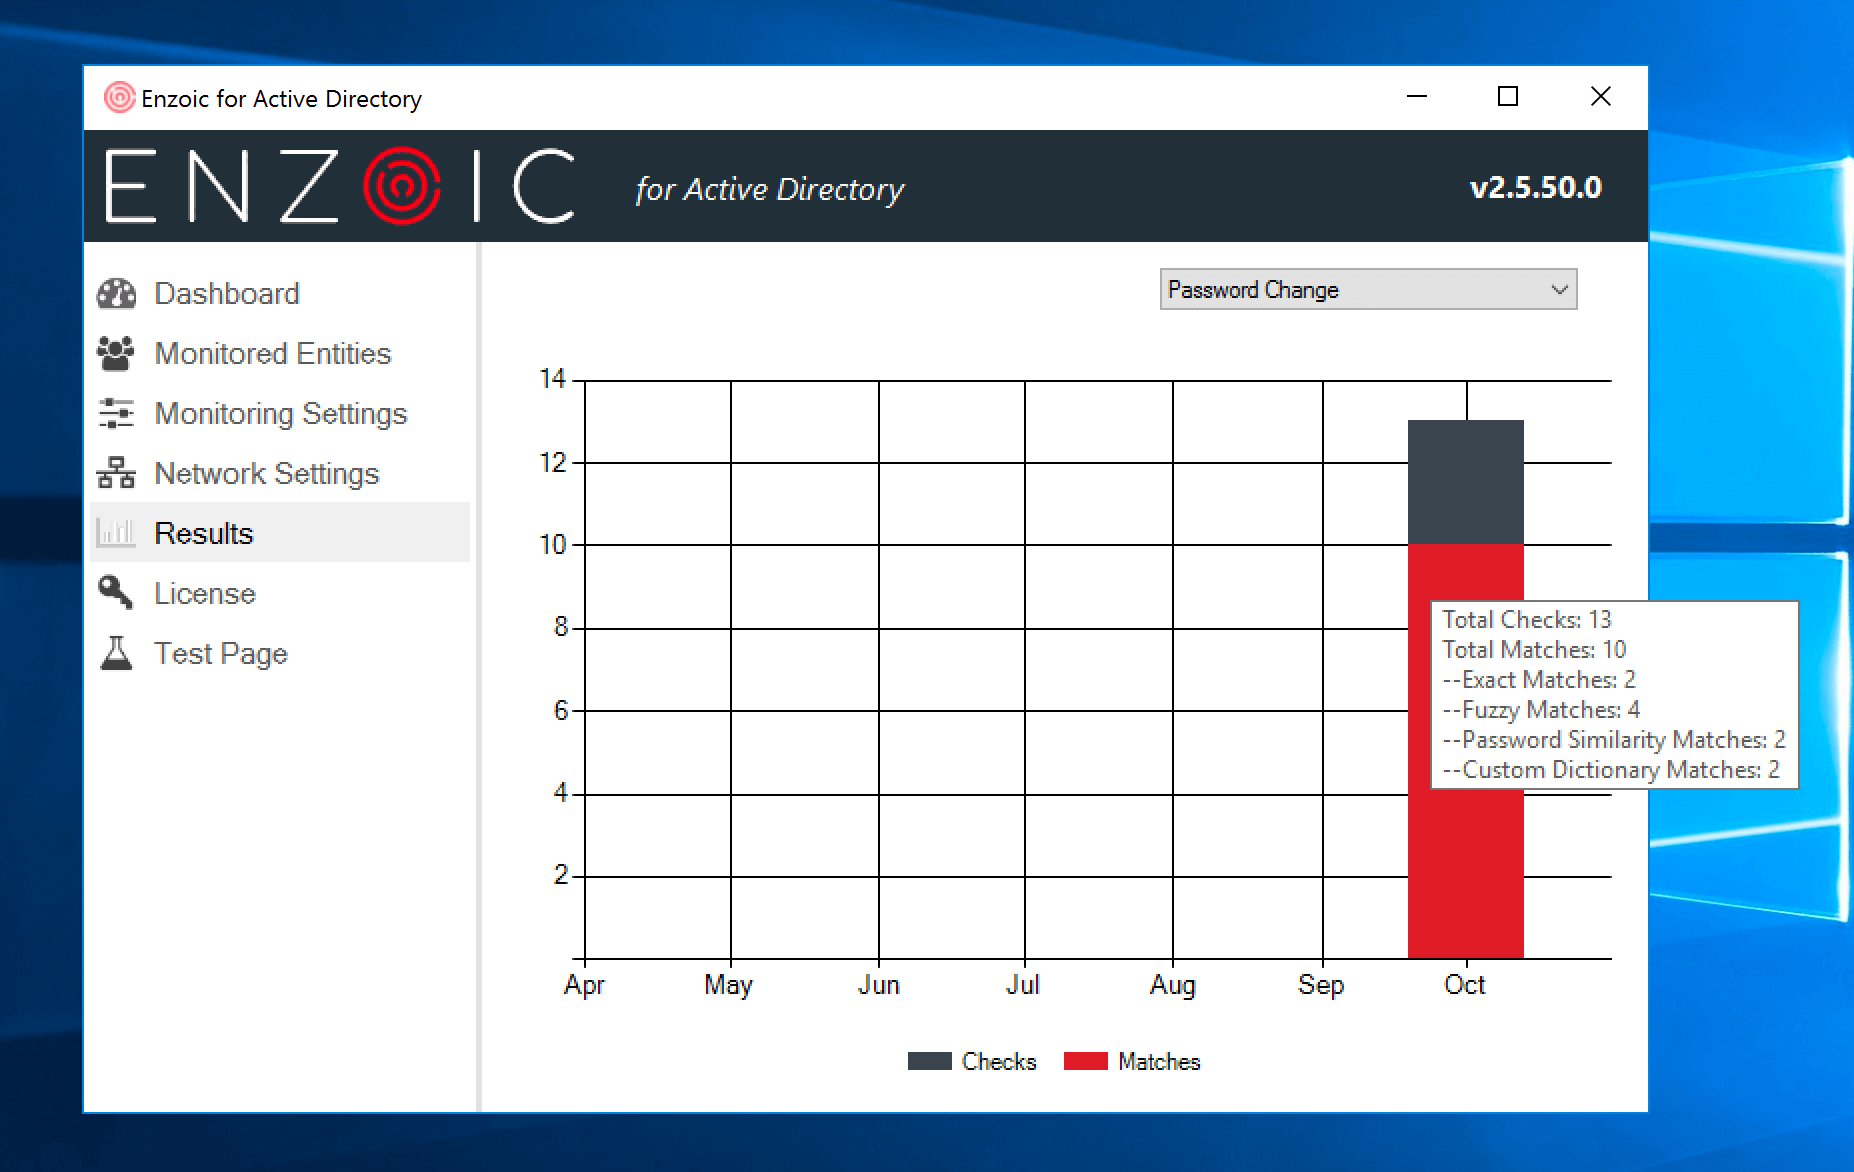This screenshot has height=1172, width=1854.
Task: Click 'Total Matches: 10' in tooltip
Action: (x=1534, y=650)
